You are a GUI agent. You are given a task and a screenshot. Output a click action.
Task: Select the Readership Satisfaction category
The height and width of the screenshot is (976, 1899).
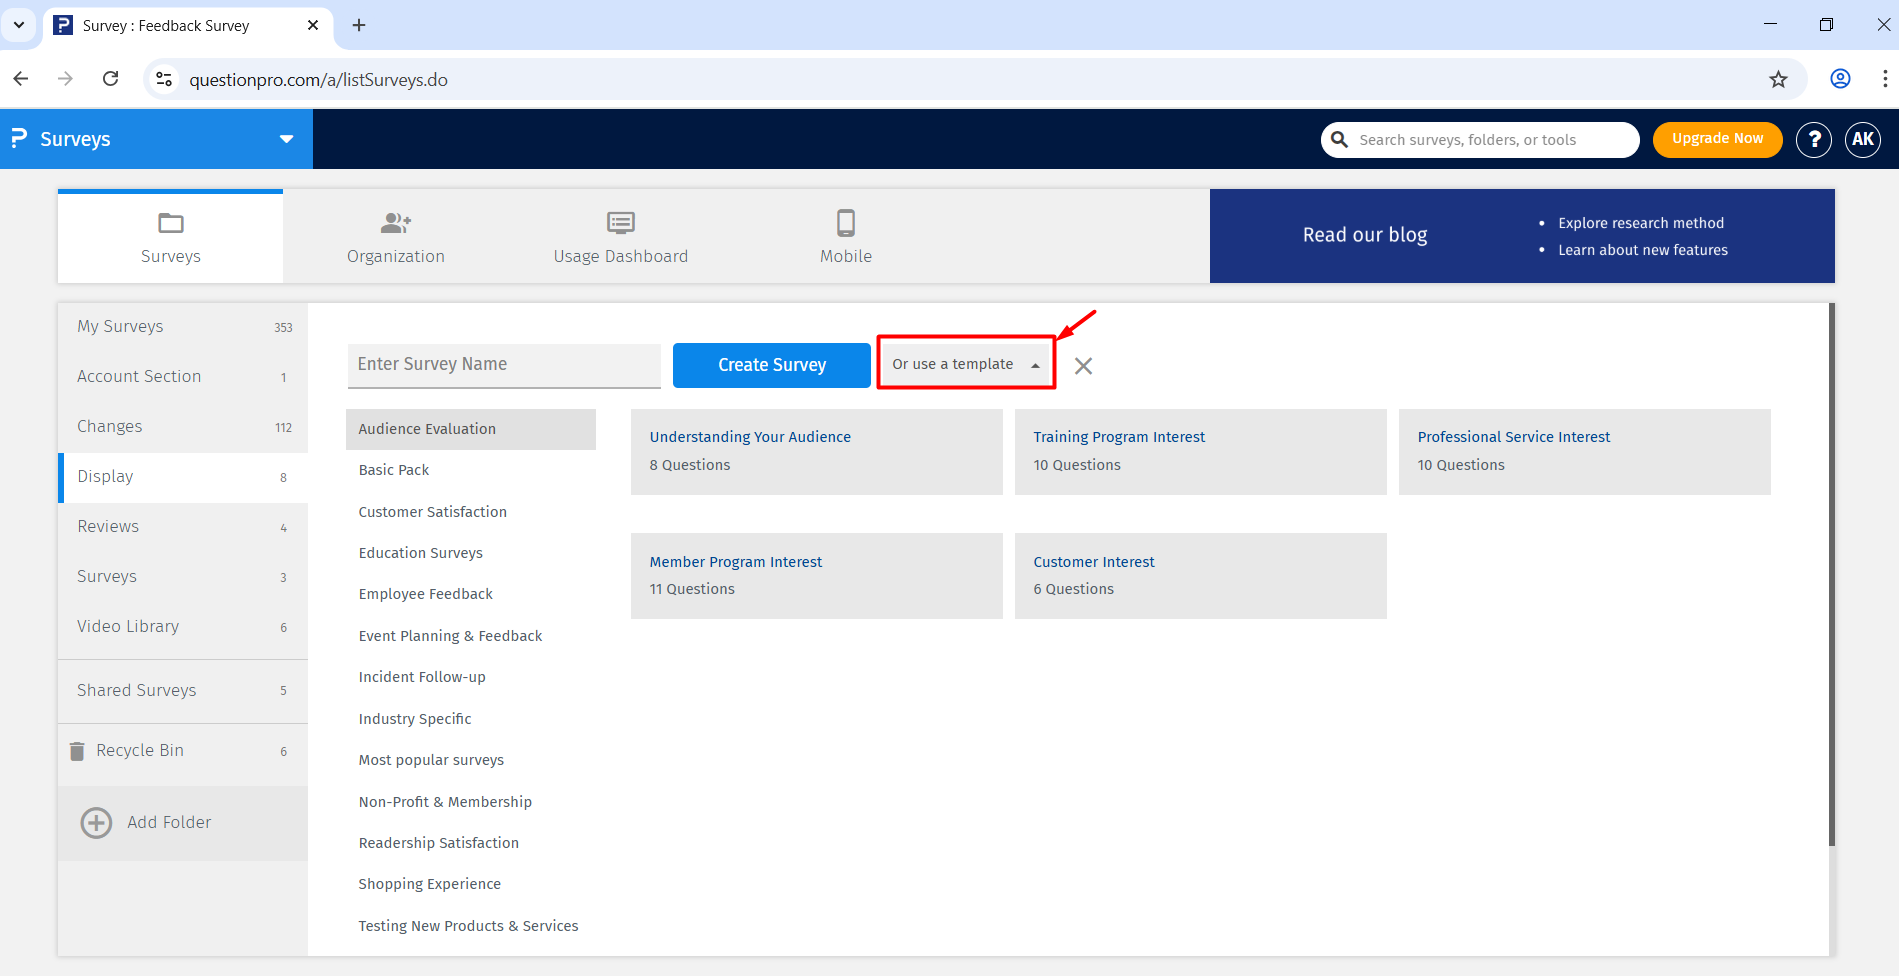[x=471, y=843]
